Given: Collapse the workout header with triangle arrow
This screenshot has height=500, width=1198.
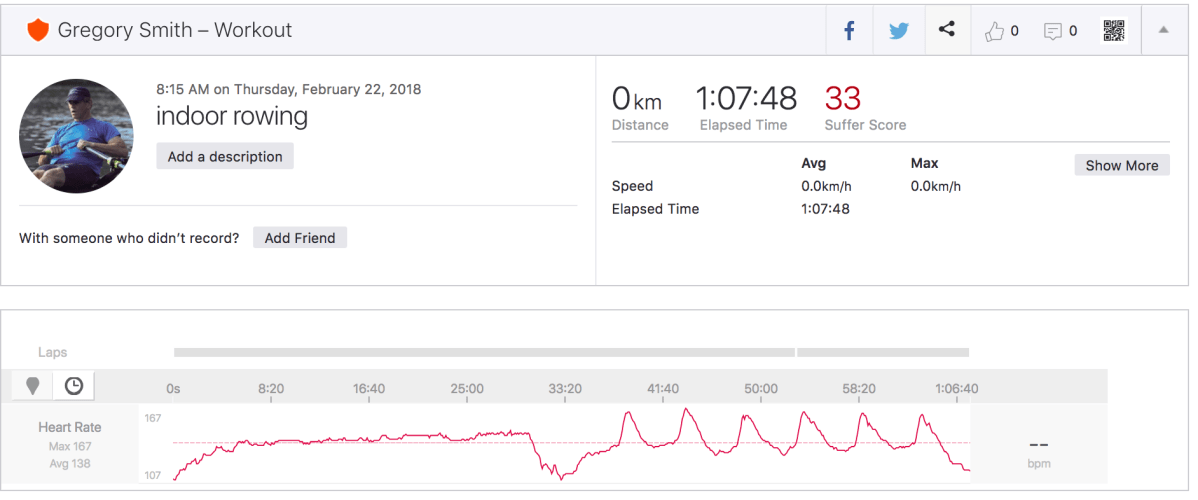Looking at the screenshot, I should click(x=1163, y=31).
